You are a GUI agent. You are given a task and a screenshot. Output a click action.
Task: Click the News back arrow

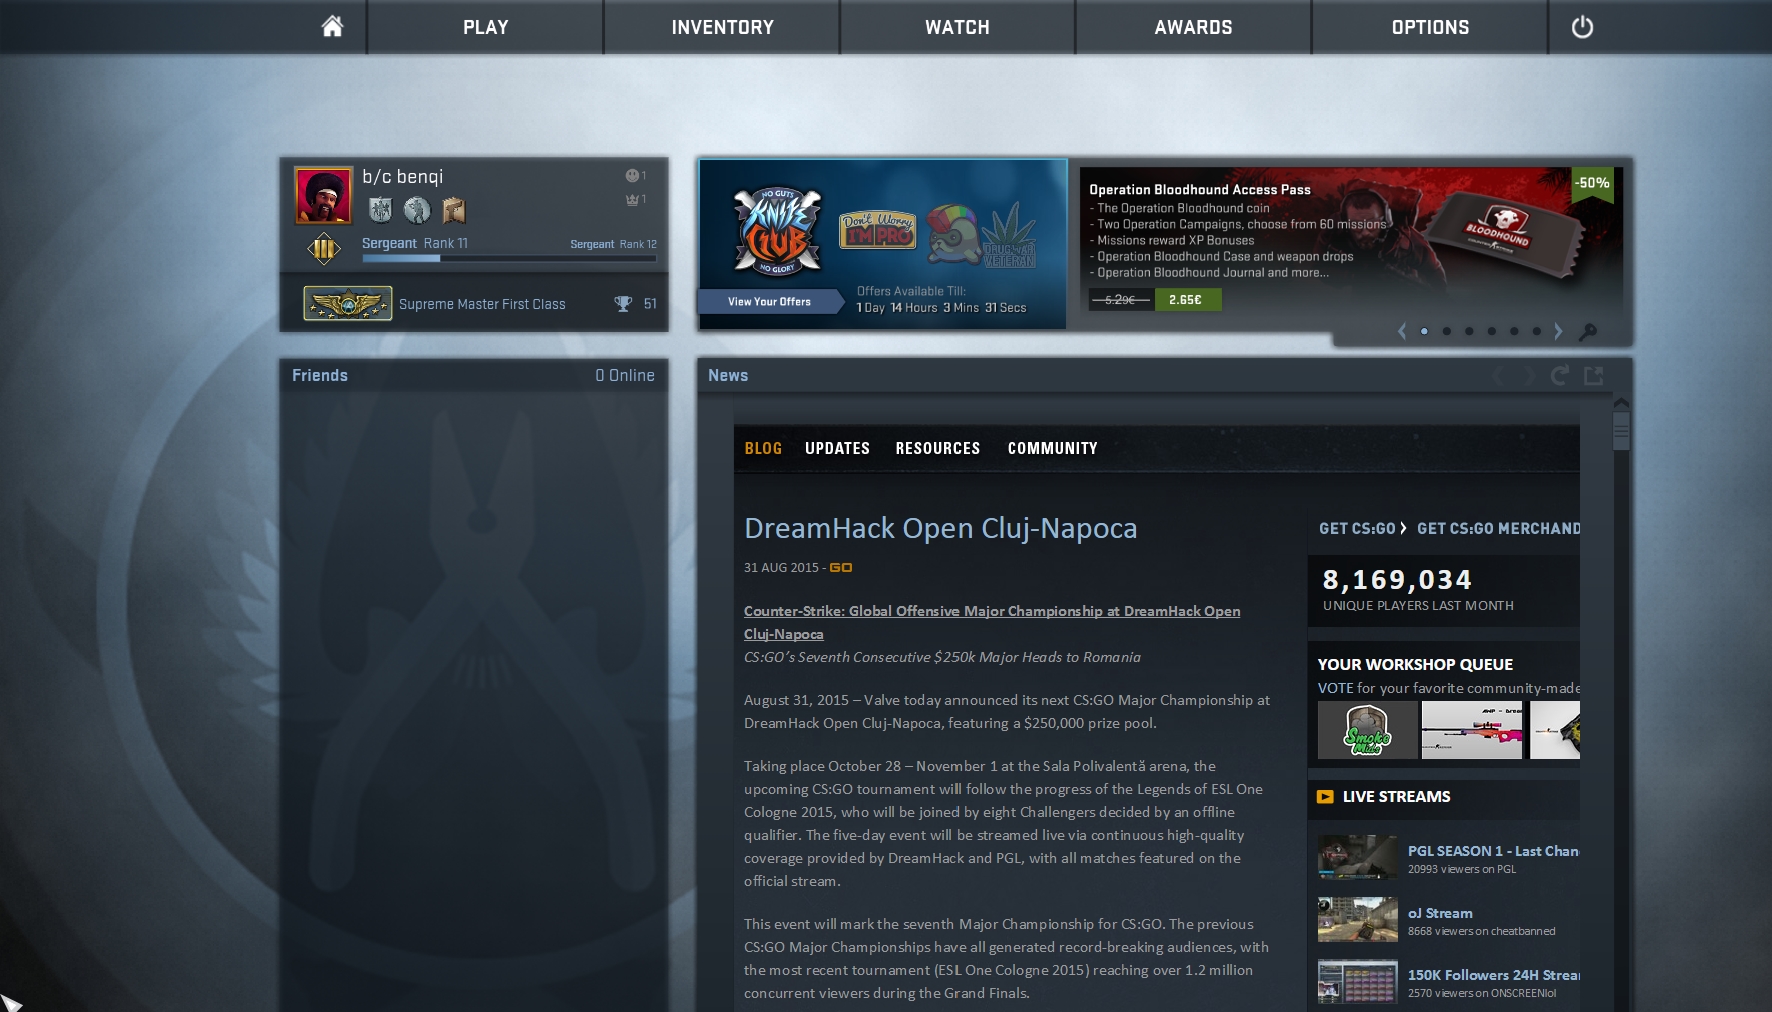coord(1499,375)
